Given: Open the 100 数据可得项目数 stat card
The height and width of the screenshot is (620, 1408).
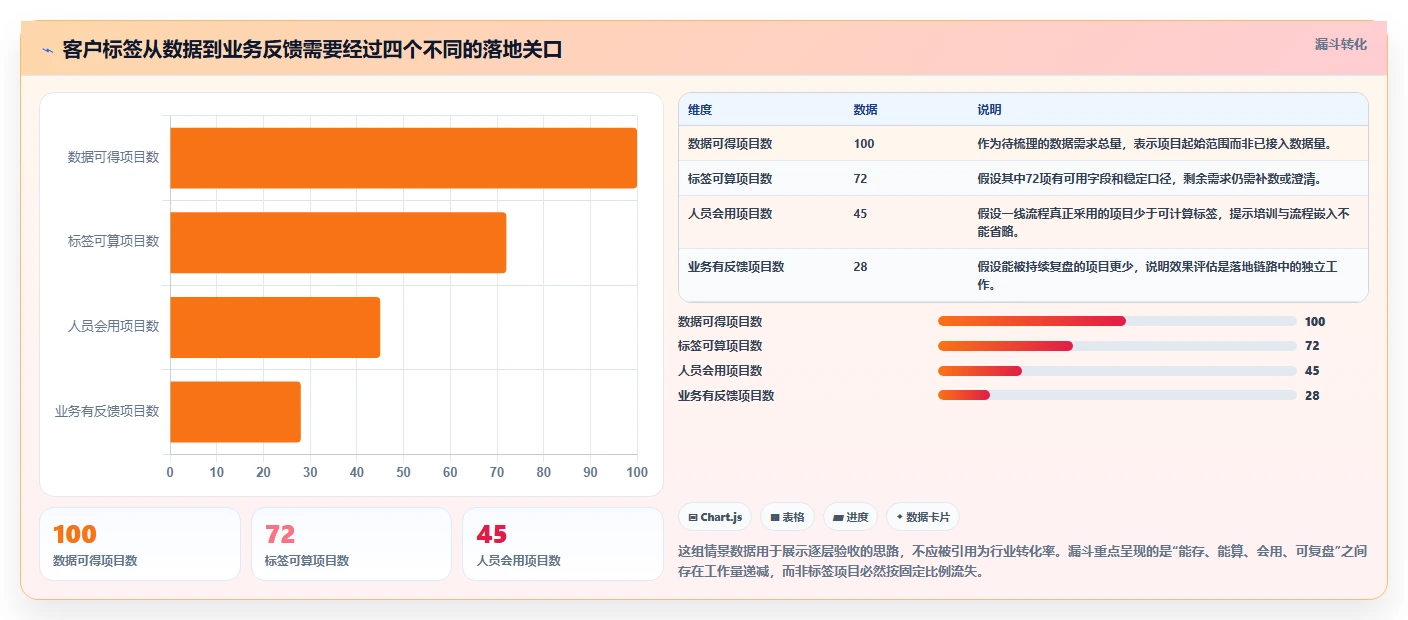Looking at the screenshot, I should [x=140, y=544].
